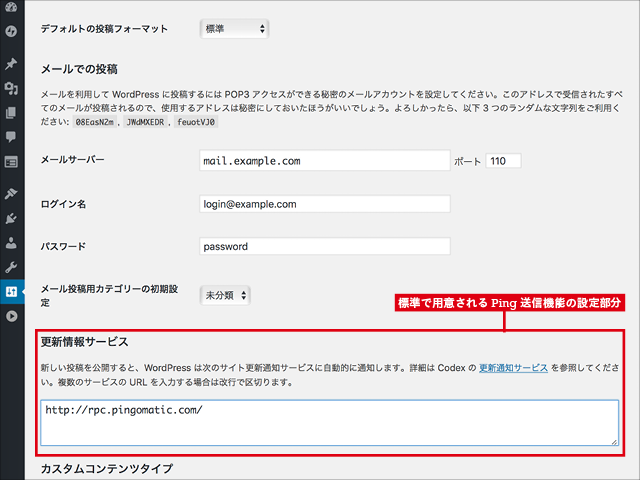
Task: Open the Plugins sidebar icon
Action: (x=11, y=218)
